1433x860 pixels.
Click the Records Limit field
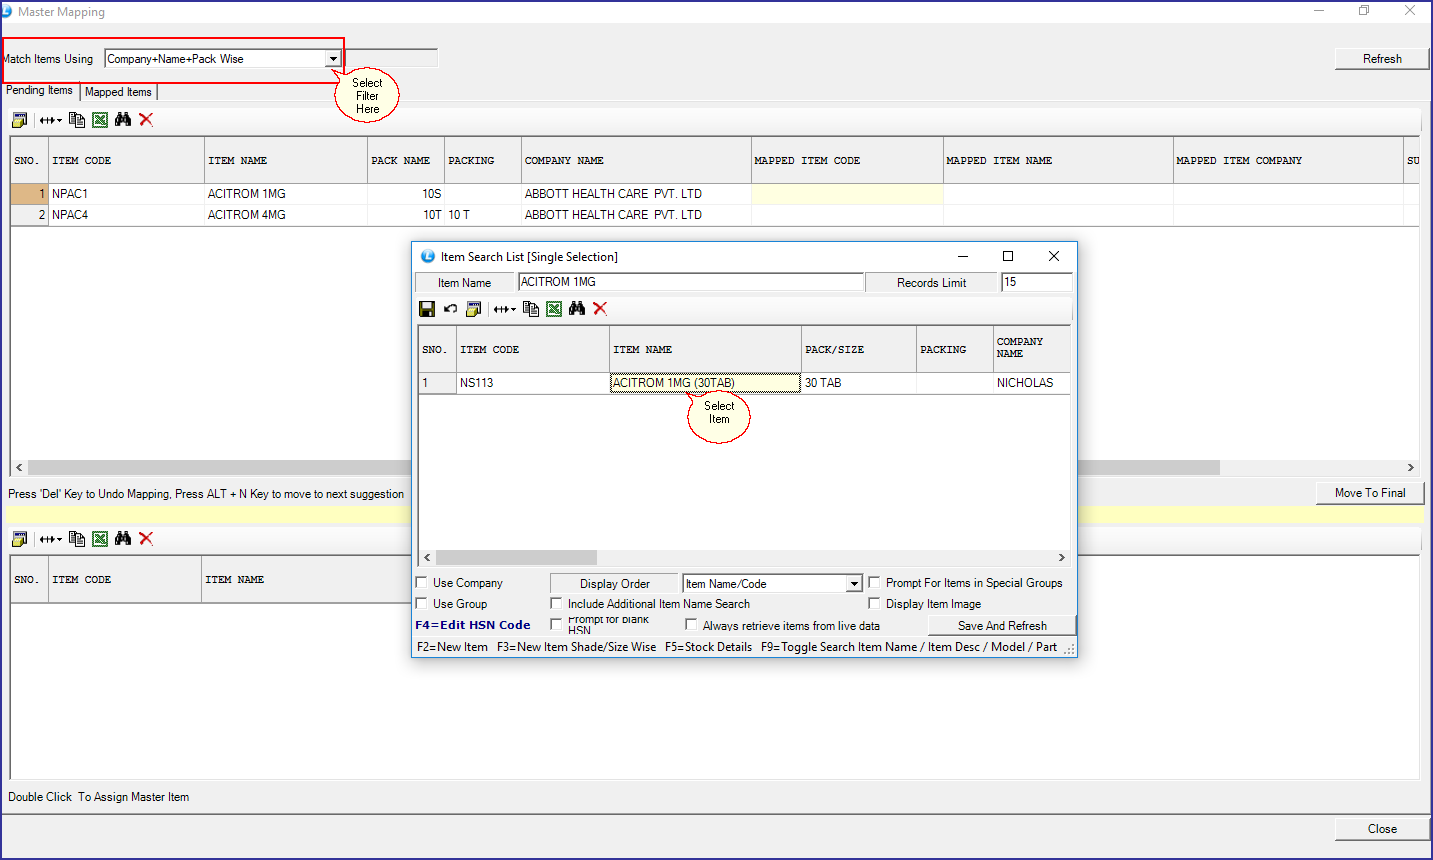point(1036,282)
